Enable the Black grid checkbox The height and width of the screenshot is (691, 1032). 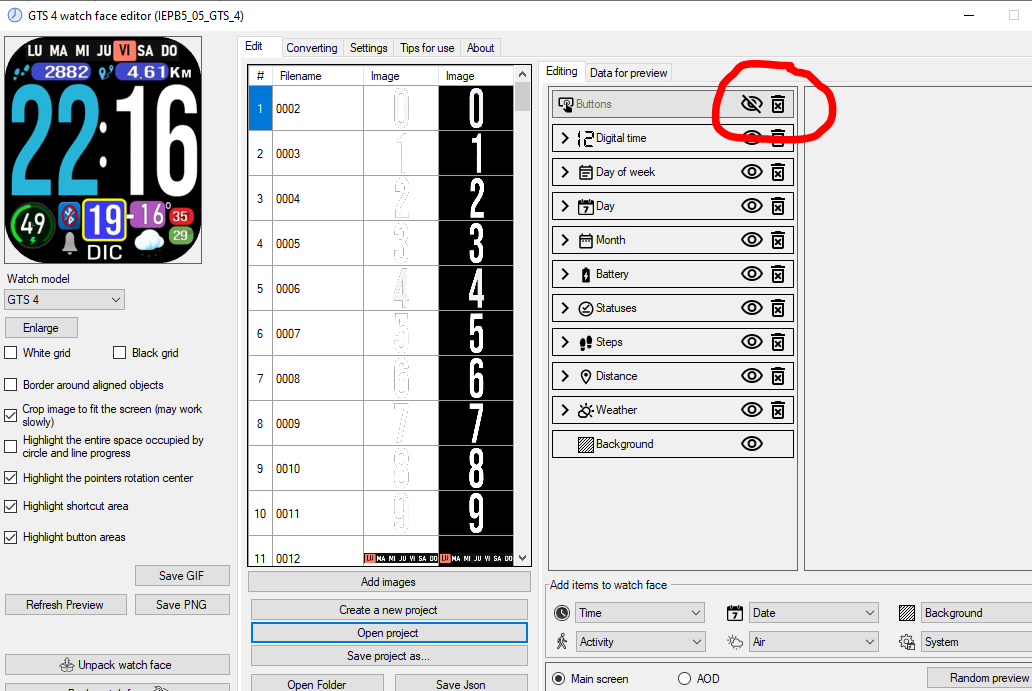click(119, 353)
